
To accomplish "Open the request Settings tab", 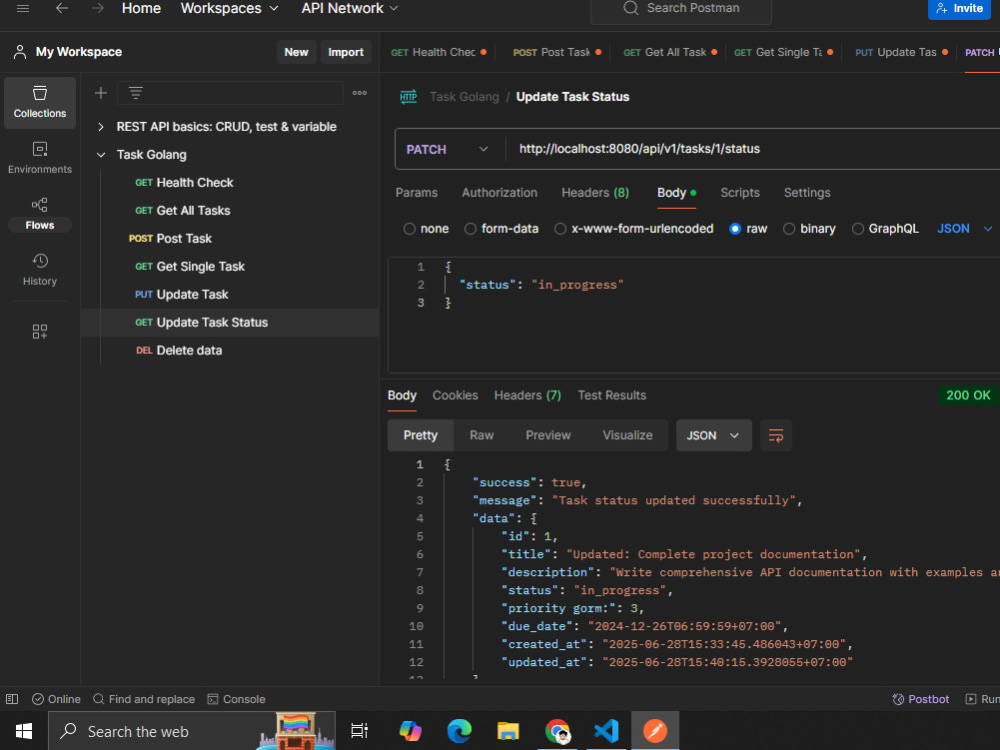I will pos(807,193).
